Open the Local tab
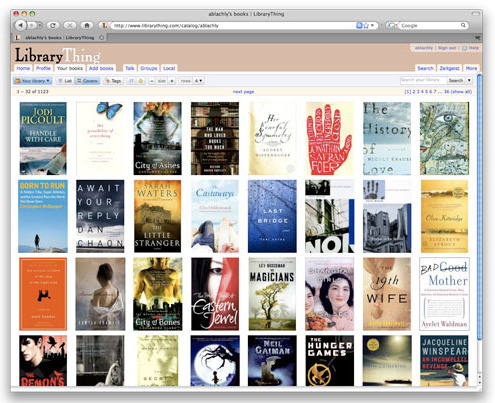Screen dimensions: 495x403 pos(169,68)
